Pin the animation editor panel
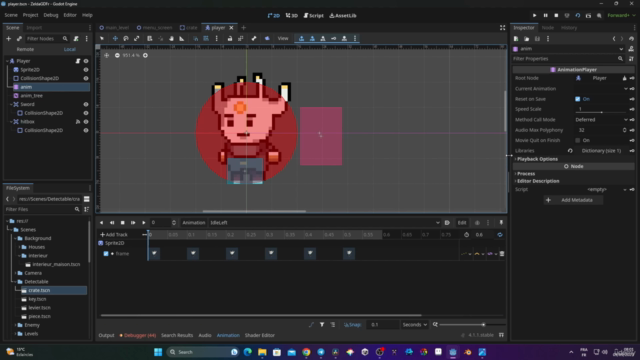640x360 pixels. click(x=501, y=223)
